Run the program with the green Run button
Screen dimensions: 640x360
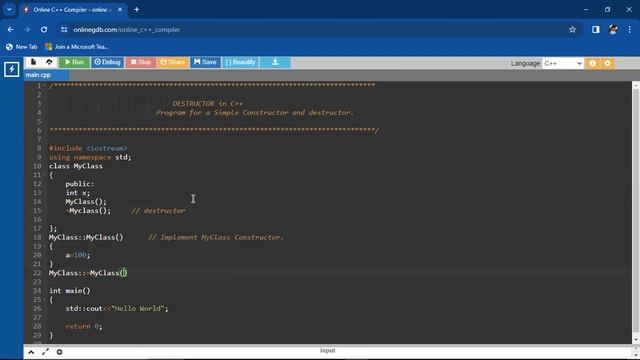74,62
